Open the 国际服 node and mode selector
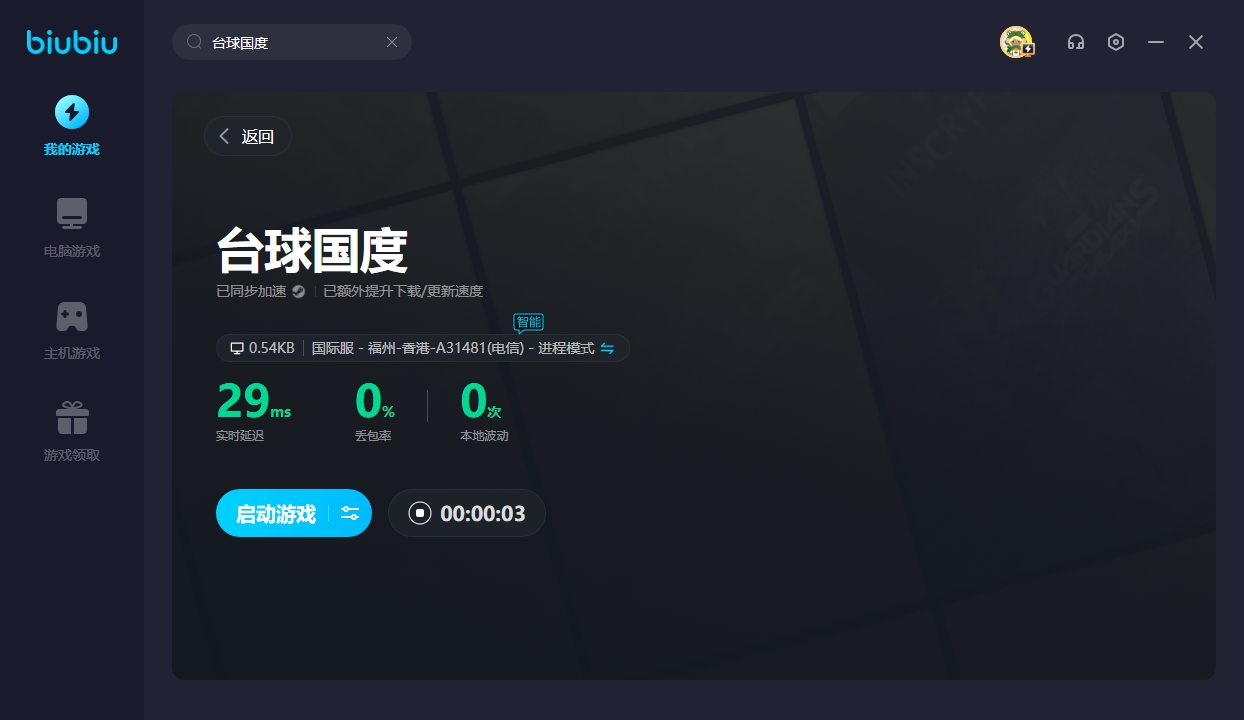 tap(452, 348)
